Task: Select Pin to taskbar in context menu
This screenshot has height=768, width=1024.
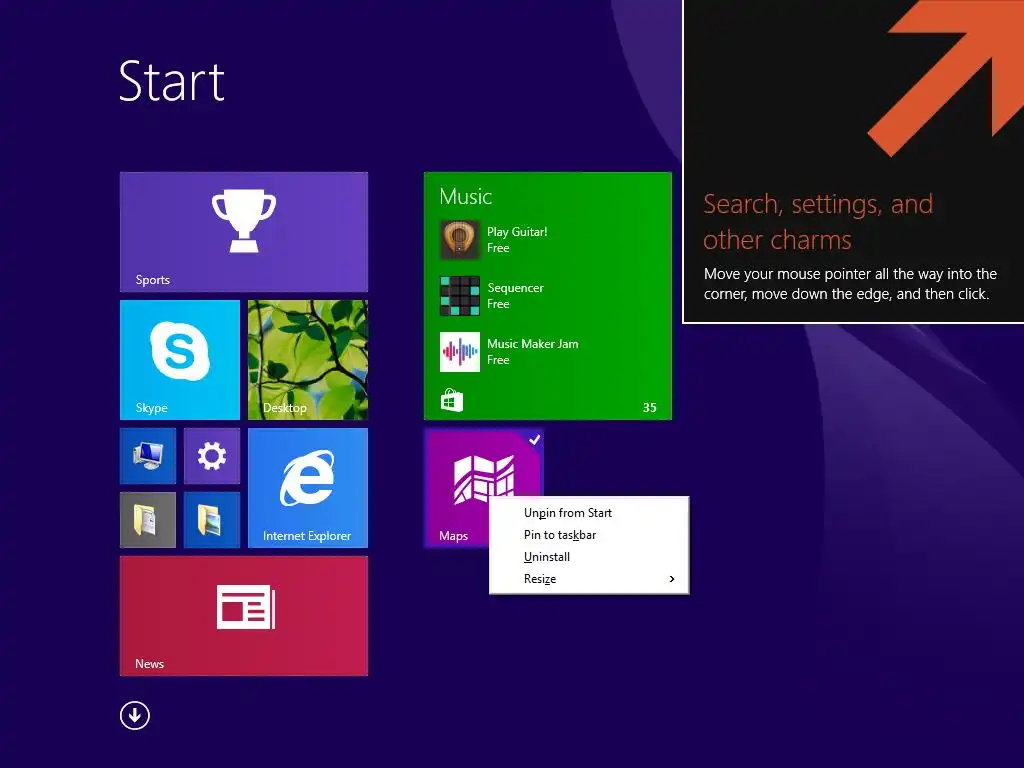Action: pyautogui.click(x=589, y=535)
